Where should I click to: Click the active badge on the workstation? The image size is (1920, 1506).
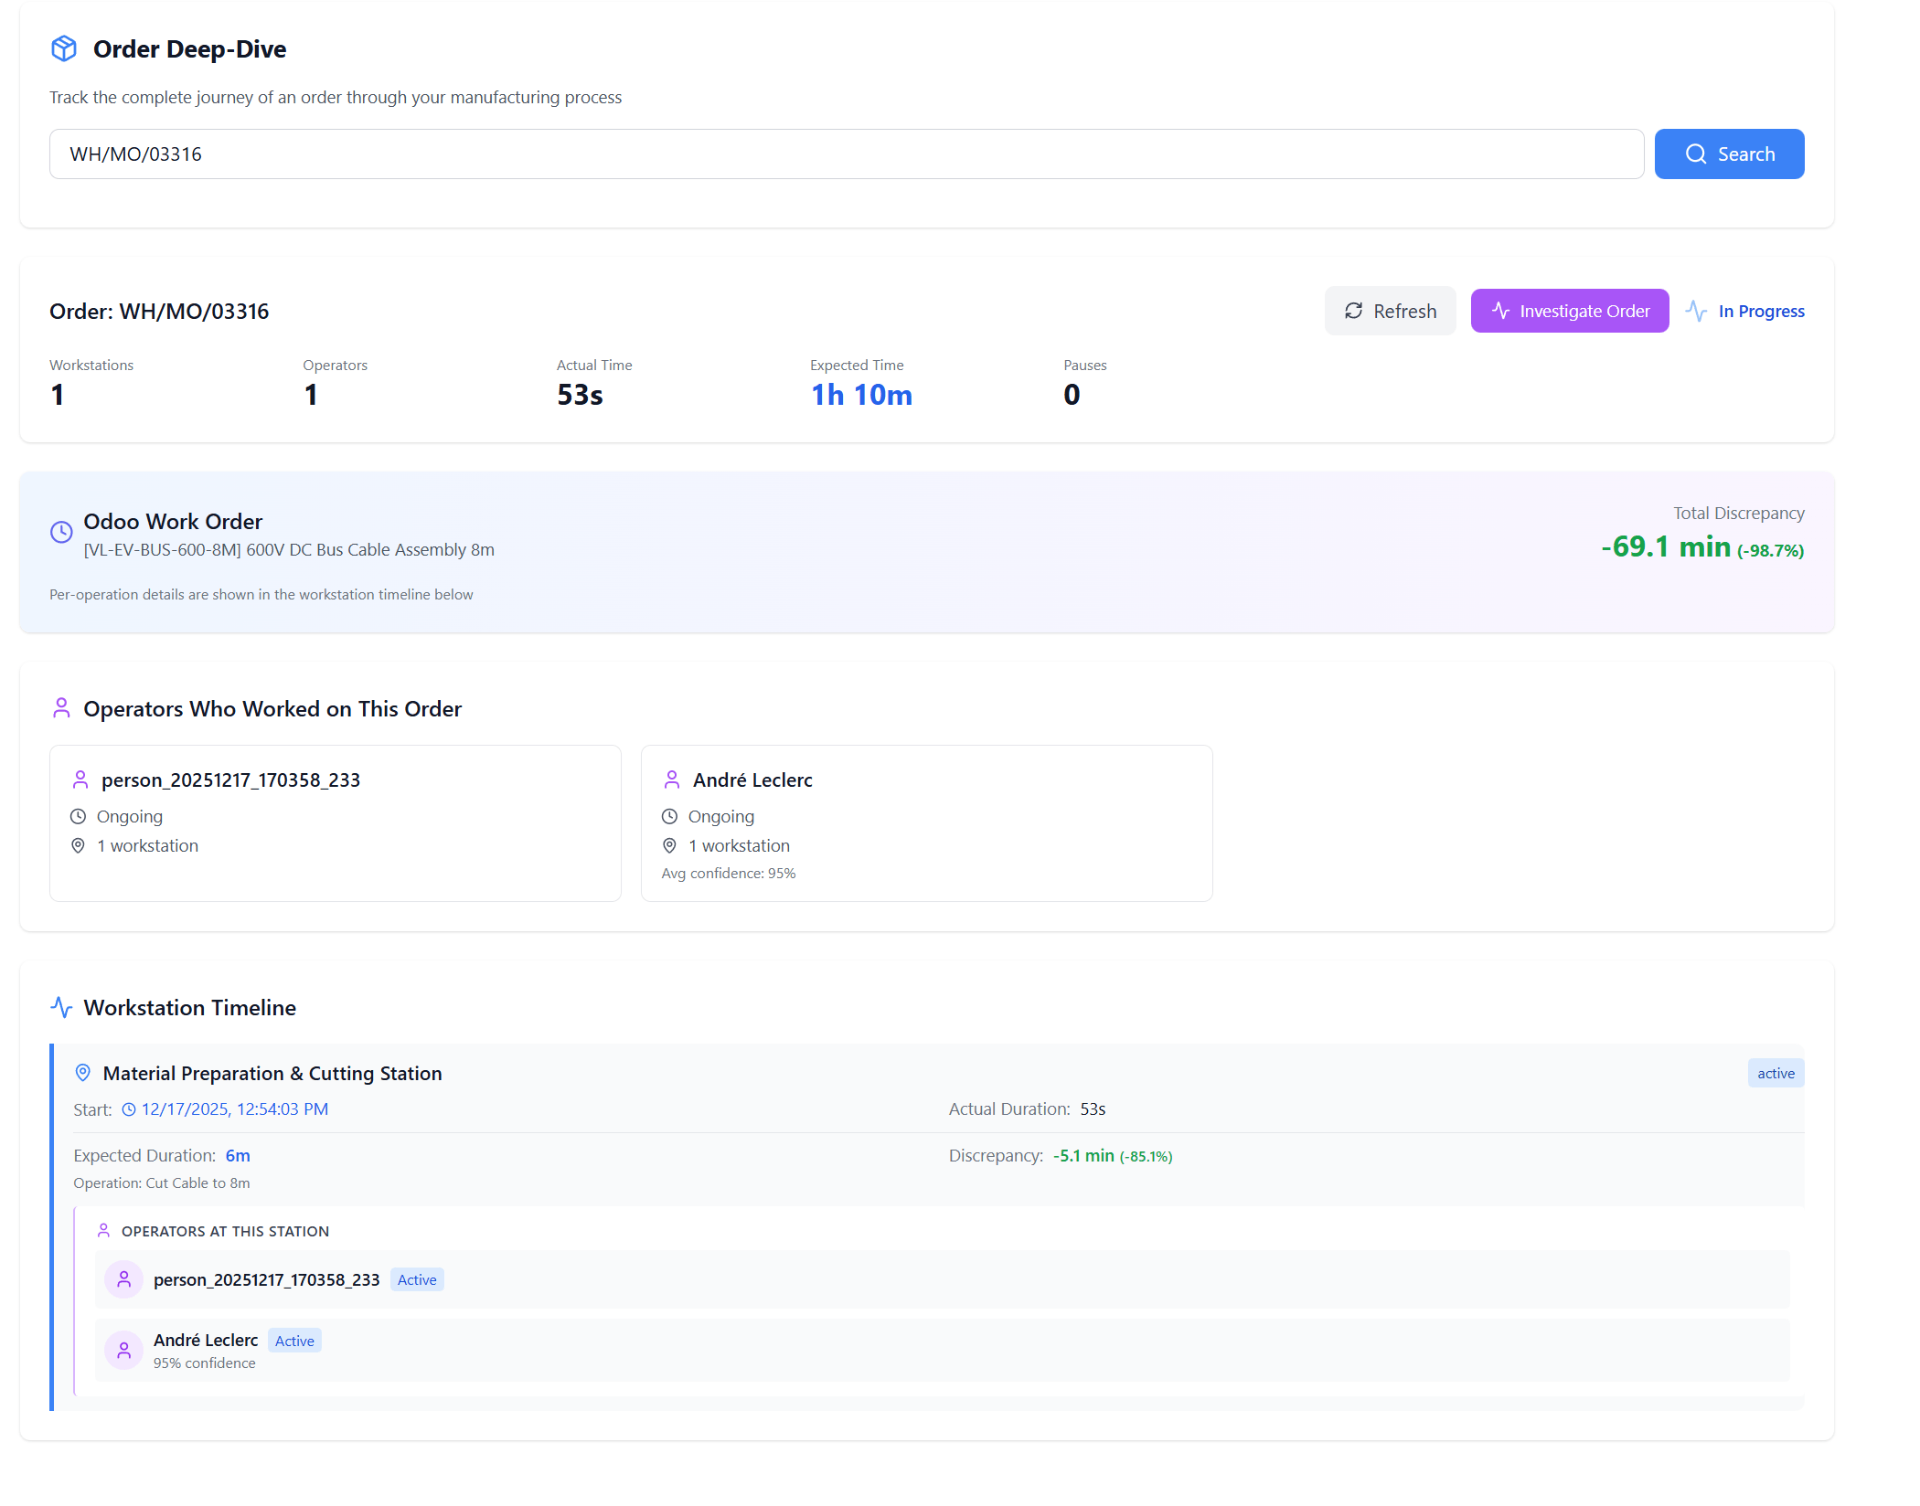point(1775,1073)
